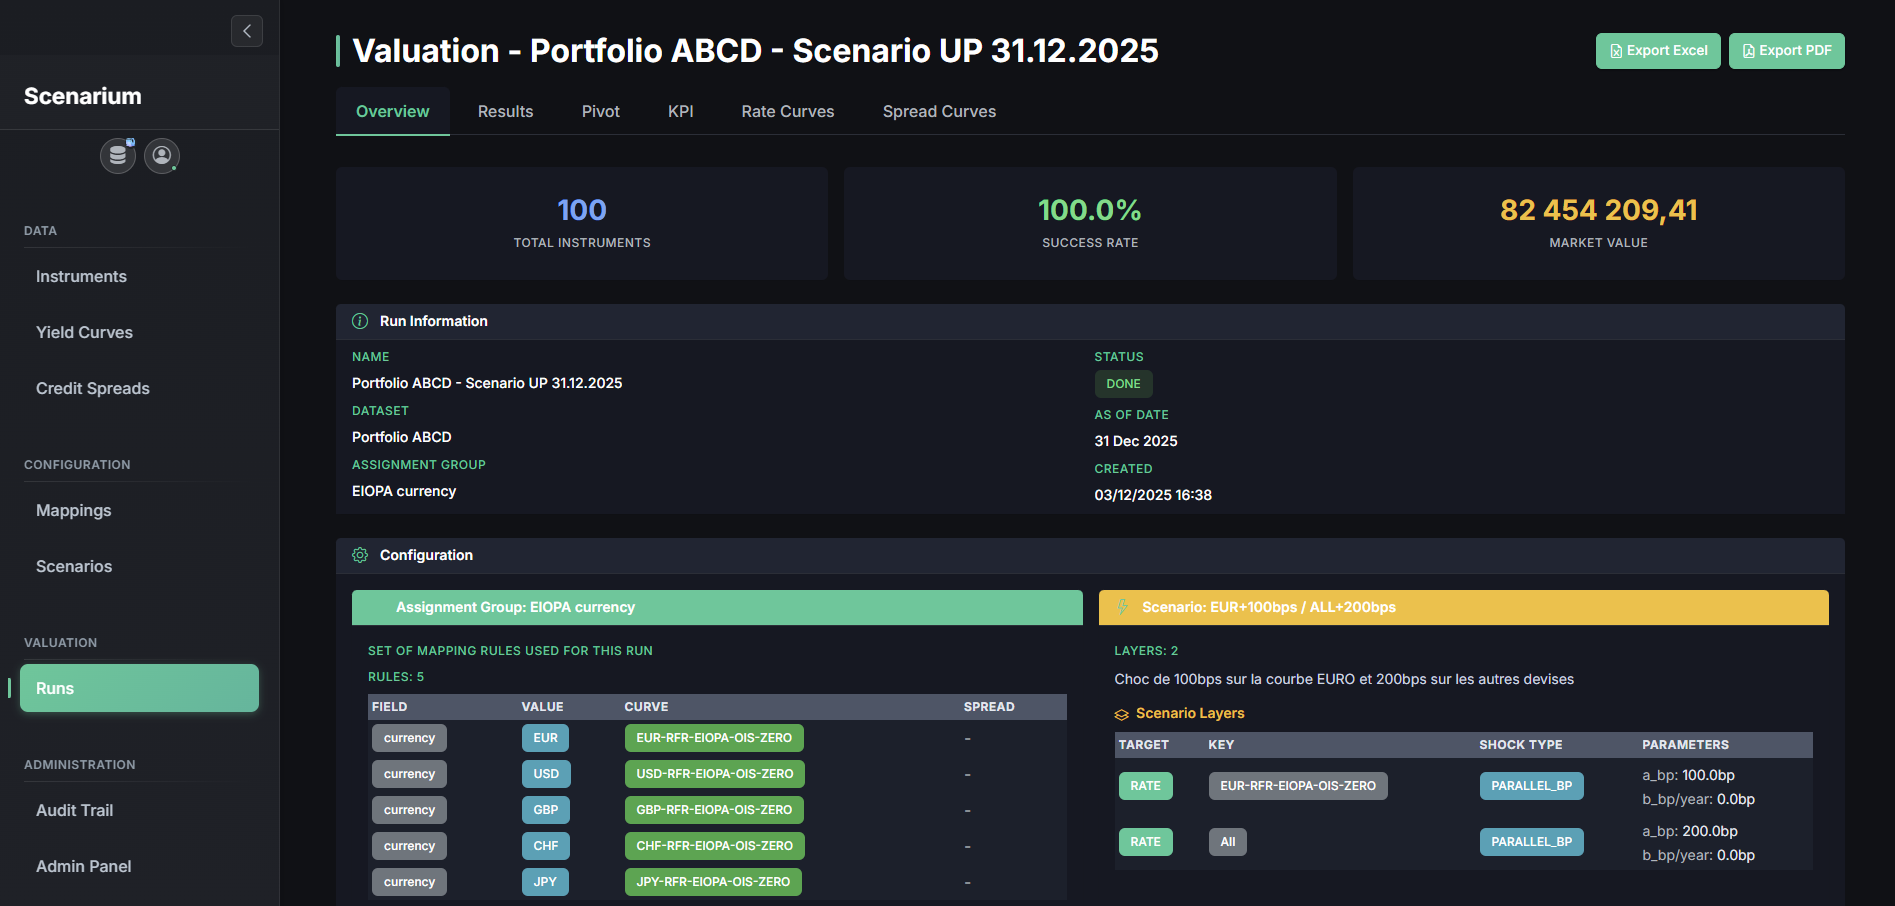Click the green Assignment Group banner

(716, 607)
